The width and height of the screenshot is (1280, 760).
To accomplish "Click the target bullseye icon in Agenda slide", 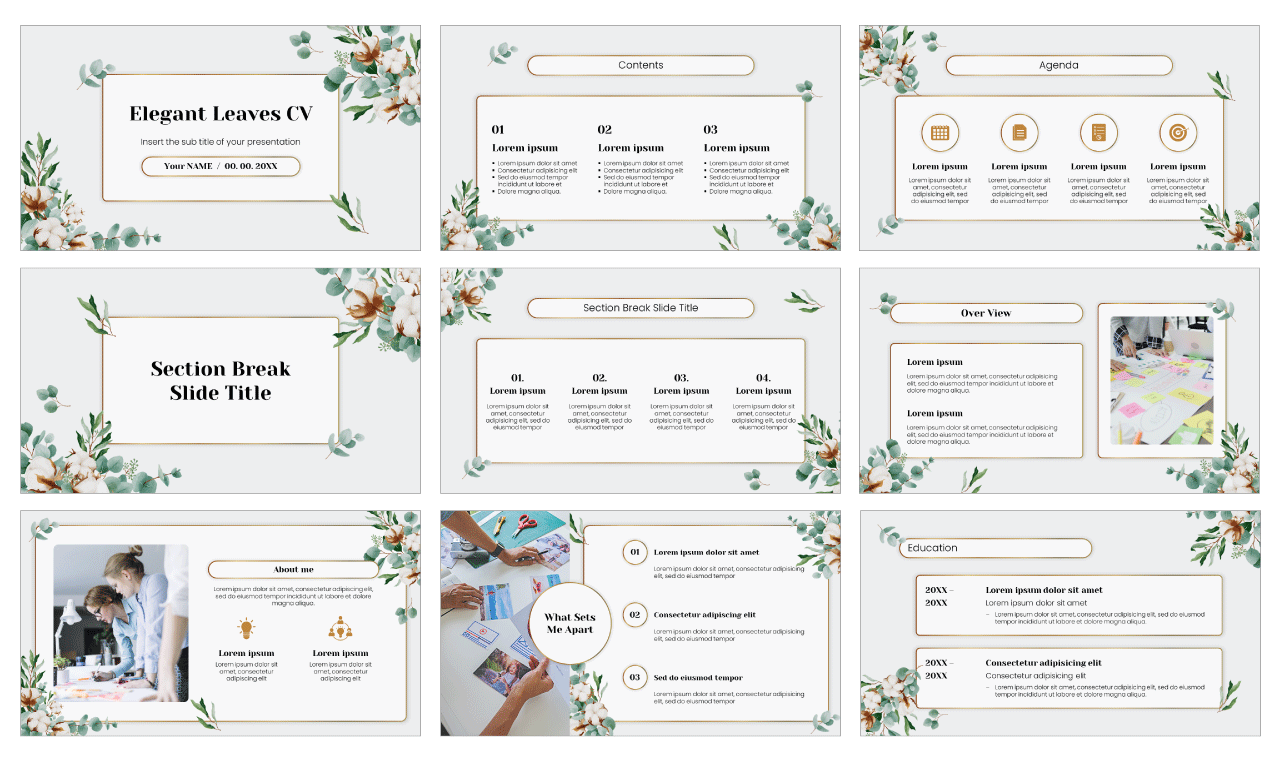I will click(1178, 132).
